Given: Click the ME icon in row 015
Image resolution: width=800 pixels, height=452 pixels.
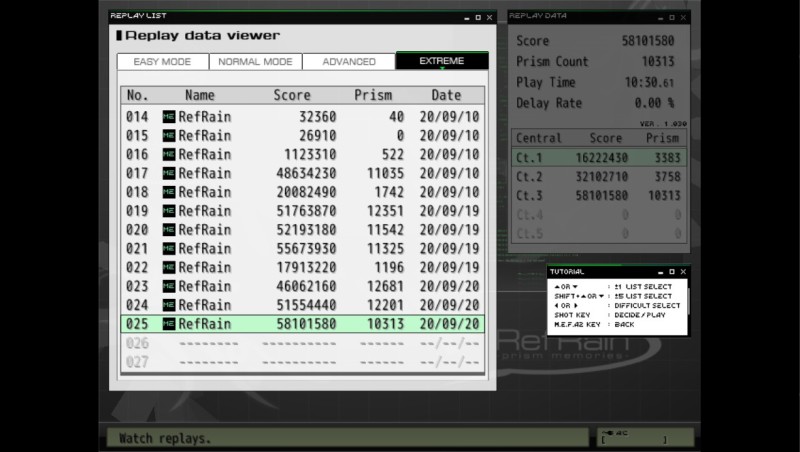Looking at the screenshot, I should click(x=169, y=136).
